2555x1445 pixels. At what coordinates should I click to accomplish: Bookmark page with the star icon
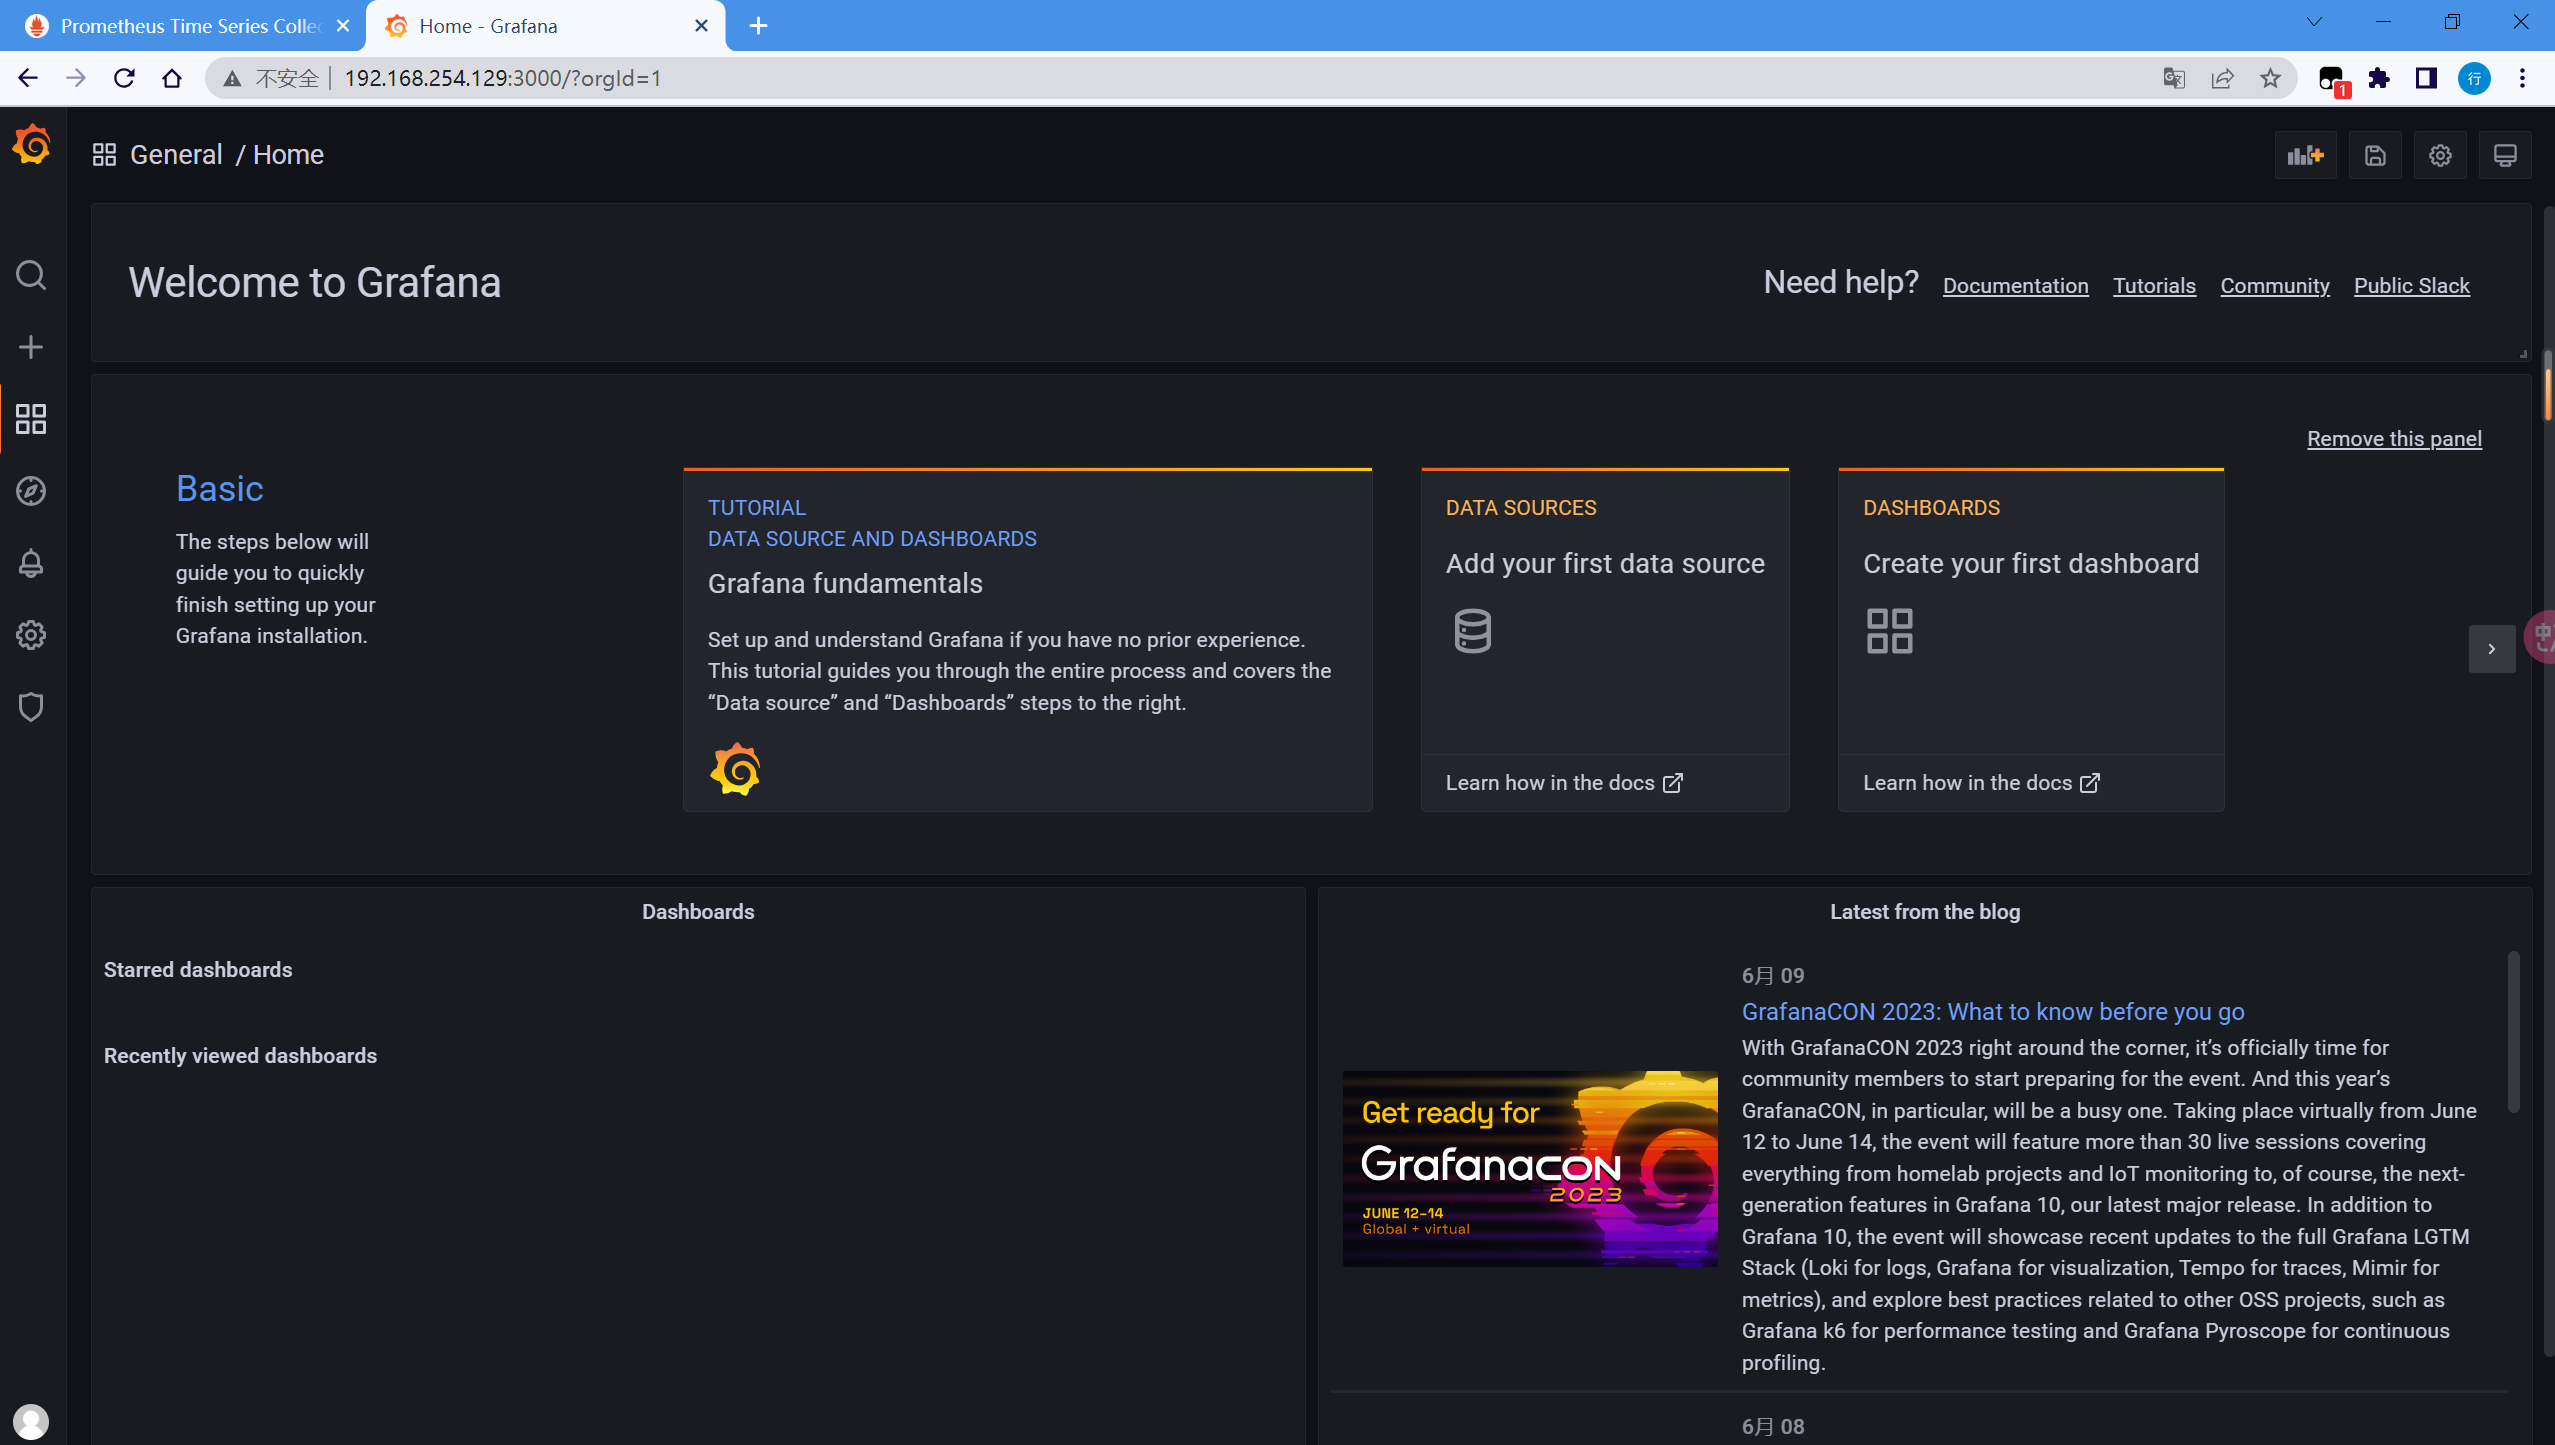pyautogui.click(x=2270, y=78)
